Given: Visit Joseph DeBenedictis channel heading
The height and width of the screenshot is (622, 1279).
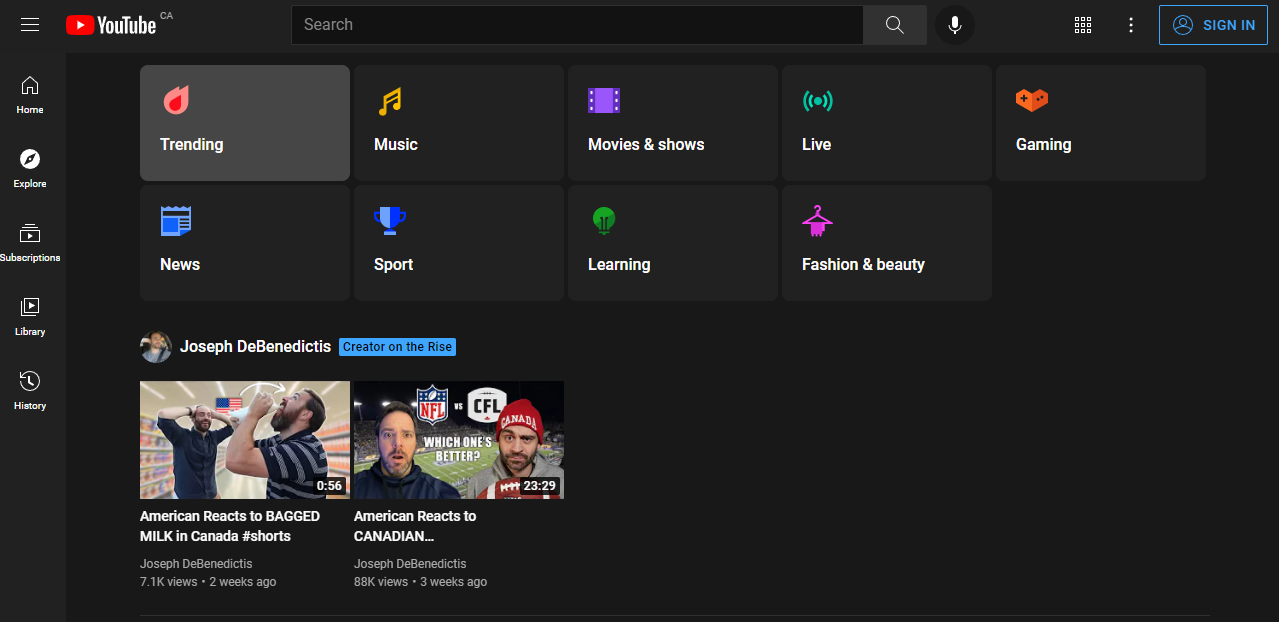Looking at the screenshot, I should coord(255,347).
